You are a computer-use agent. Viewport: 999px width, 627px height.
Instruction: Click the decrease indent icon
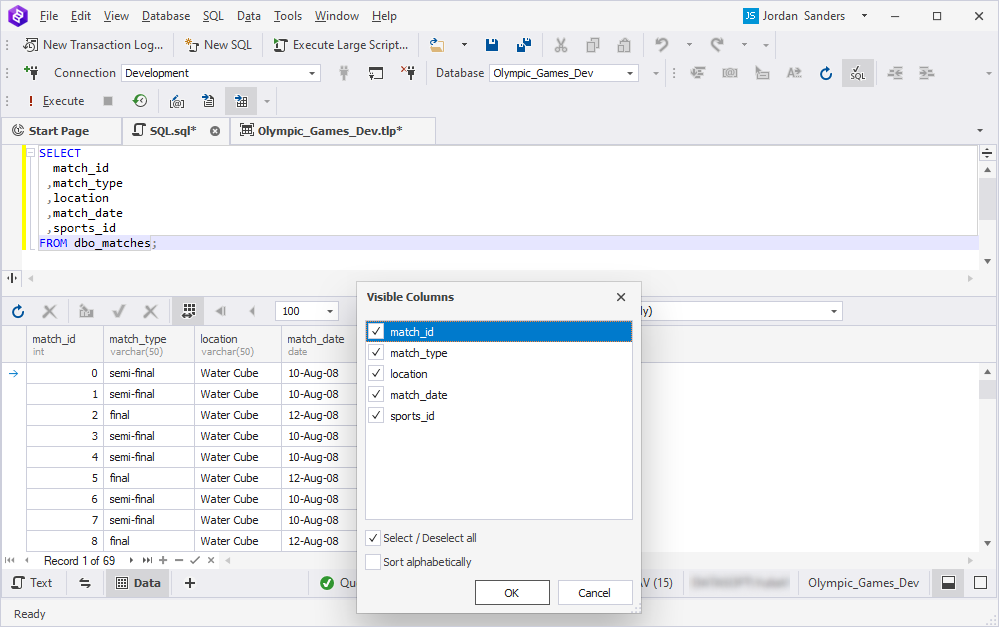tap(895, 73)
